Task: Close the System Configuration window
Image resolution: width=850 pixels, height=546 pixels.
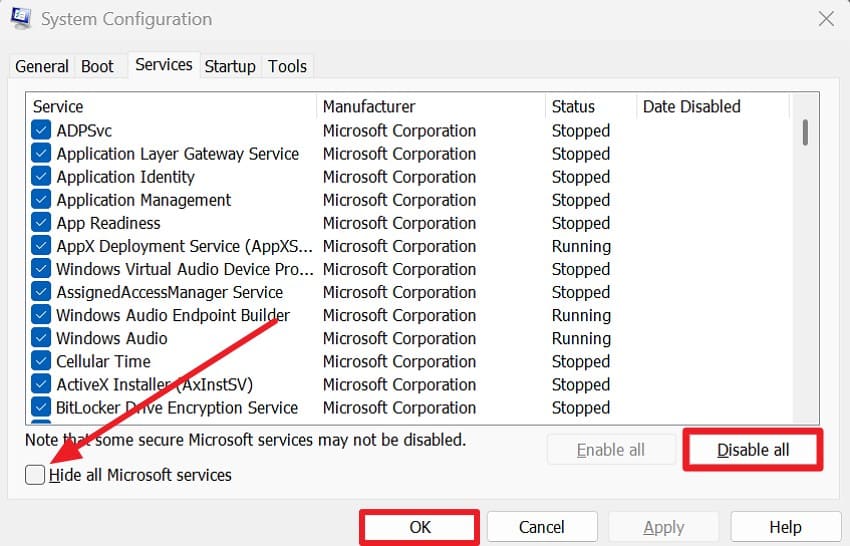Action: click(x=826, y=19)
